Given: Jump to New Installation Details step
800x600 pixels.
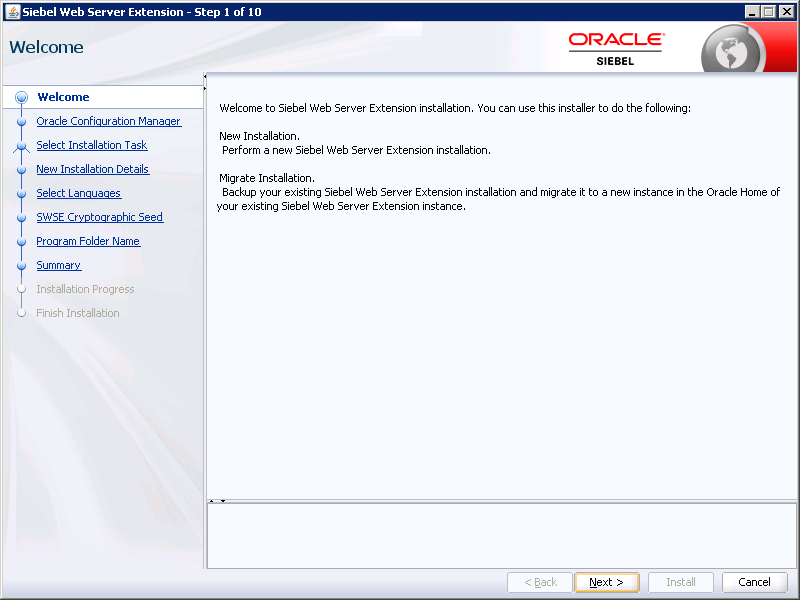Looking at the screenshot, I should 92,169.
